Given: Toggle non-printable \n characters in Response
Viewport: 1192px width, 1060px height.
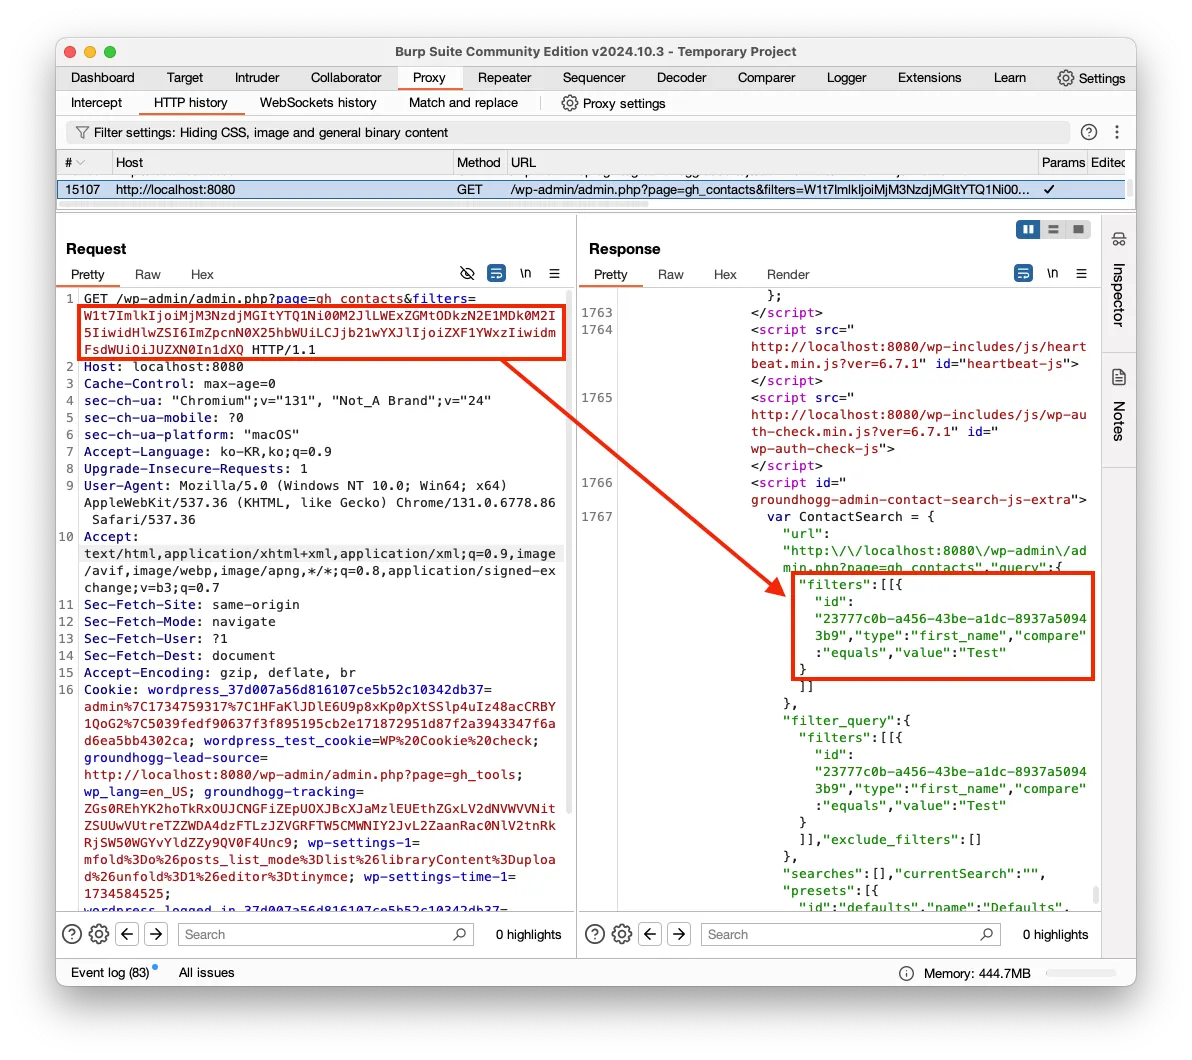Looking at the screenshot, I should pyautogui.click(x=1052, y=274).
